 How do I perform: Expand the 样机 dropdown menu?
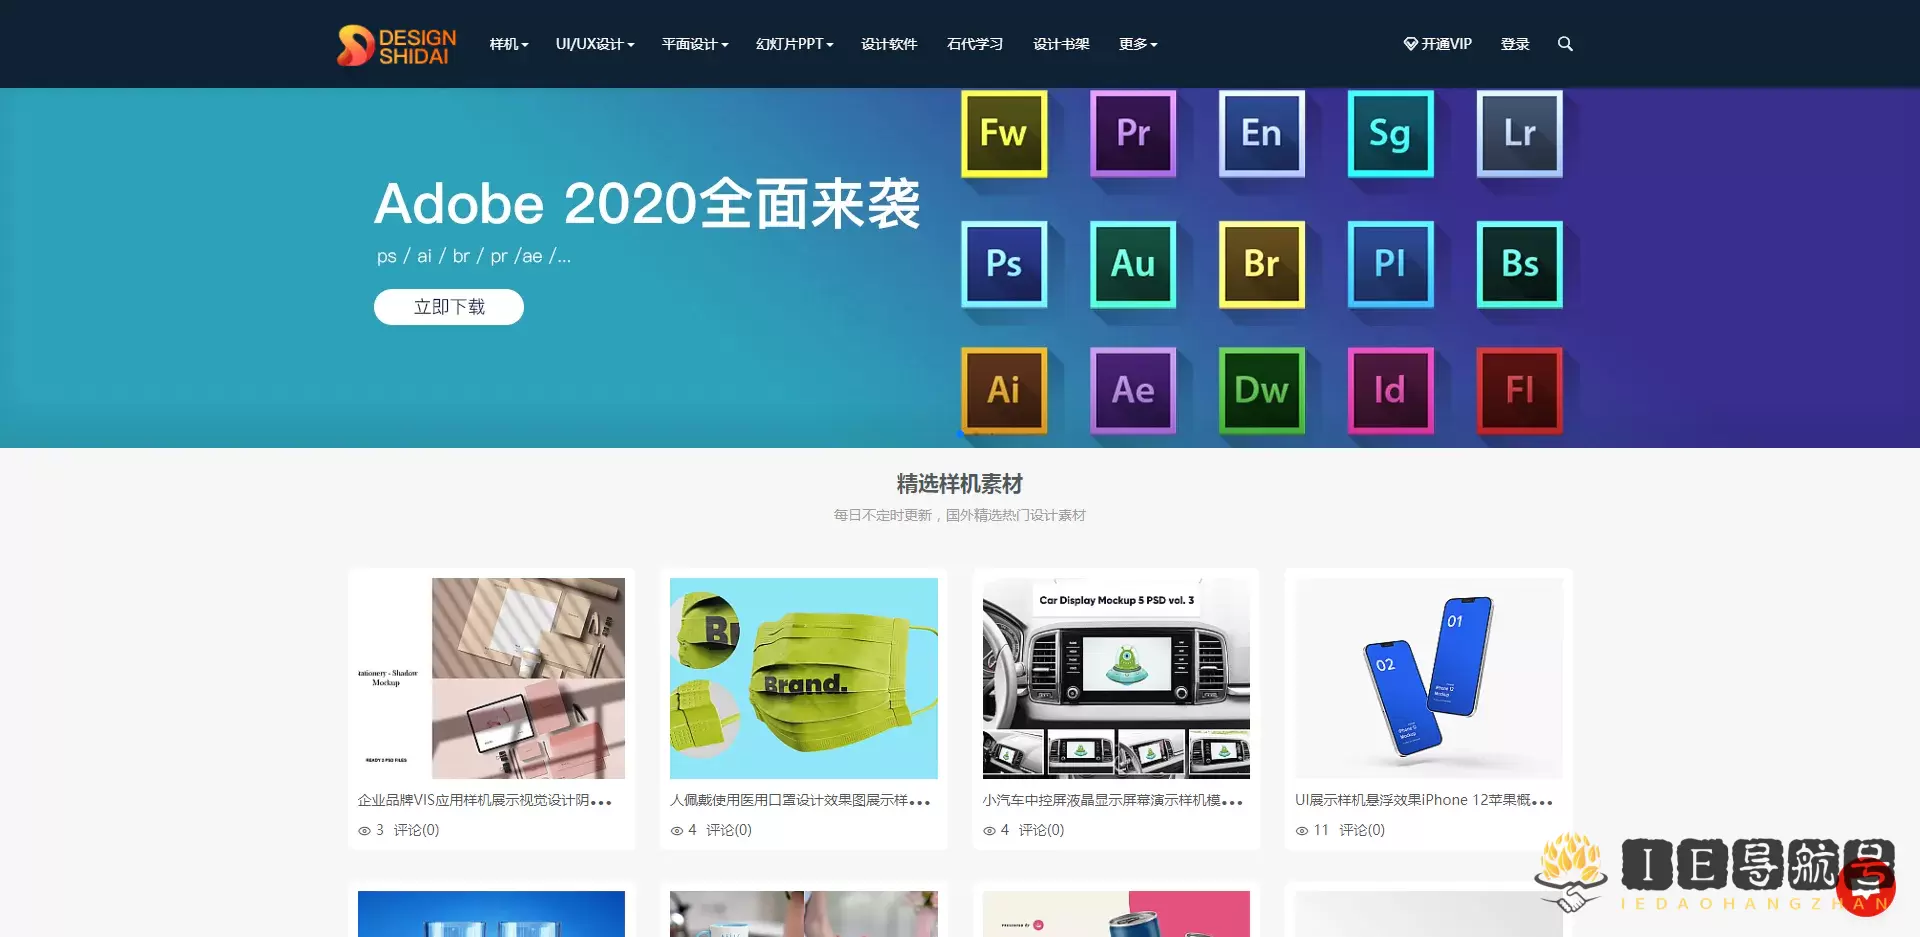click(508, 44)
